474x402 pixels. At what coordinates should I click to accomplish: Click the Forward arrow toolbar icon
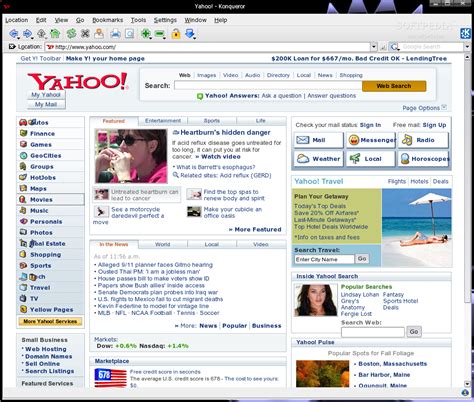coord(28,33)
